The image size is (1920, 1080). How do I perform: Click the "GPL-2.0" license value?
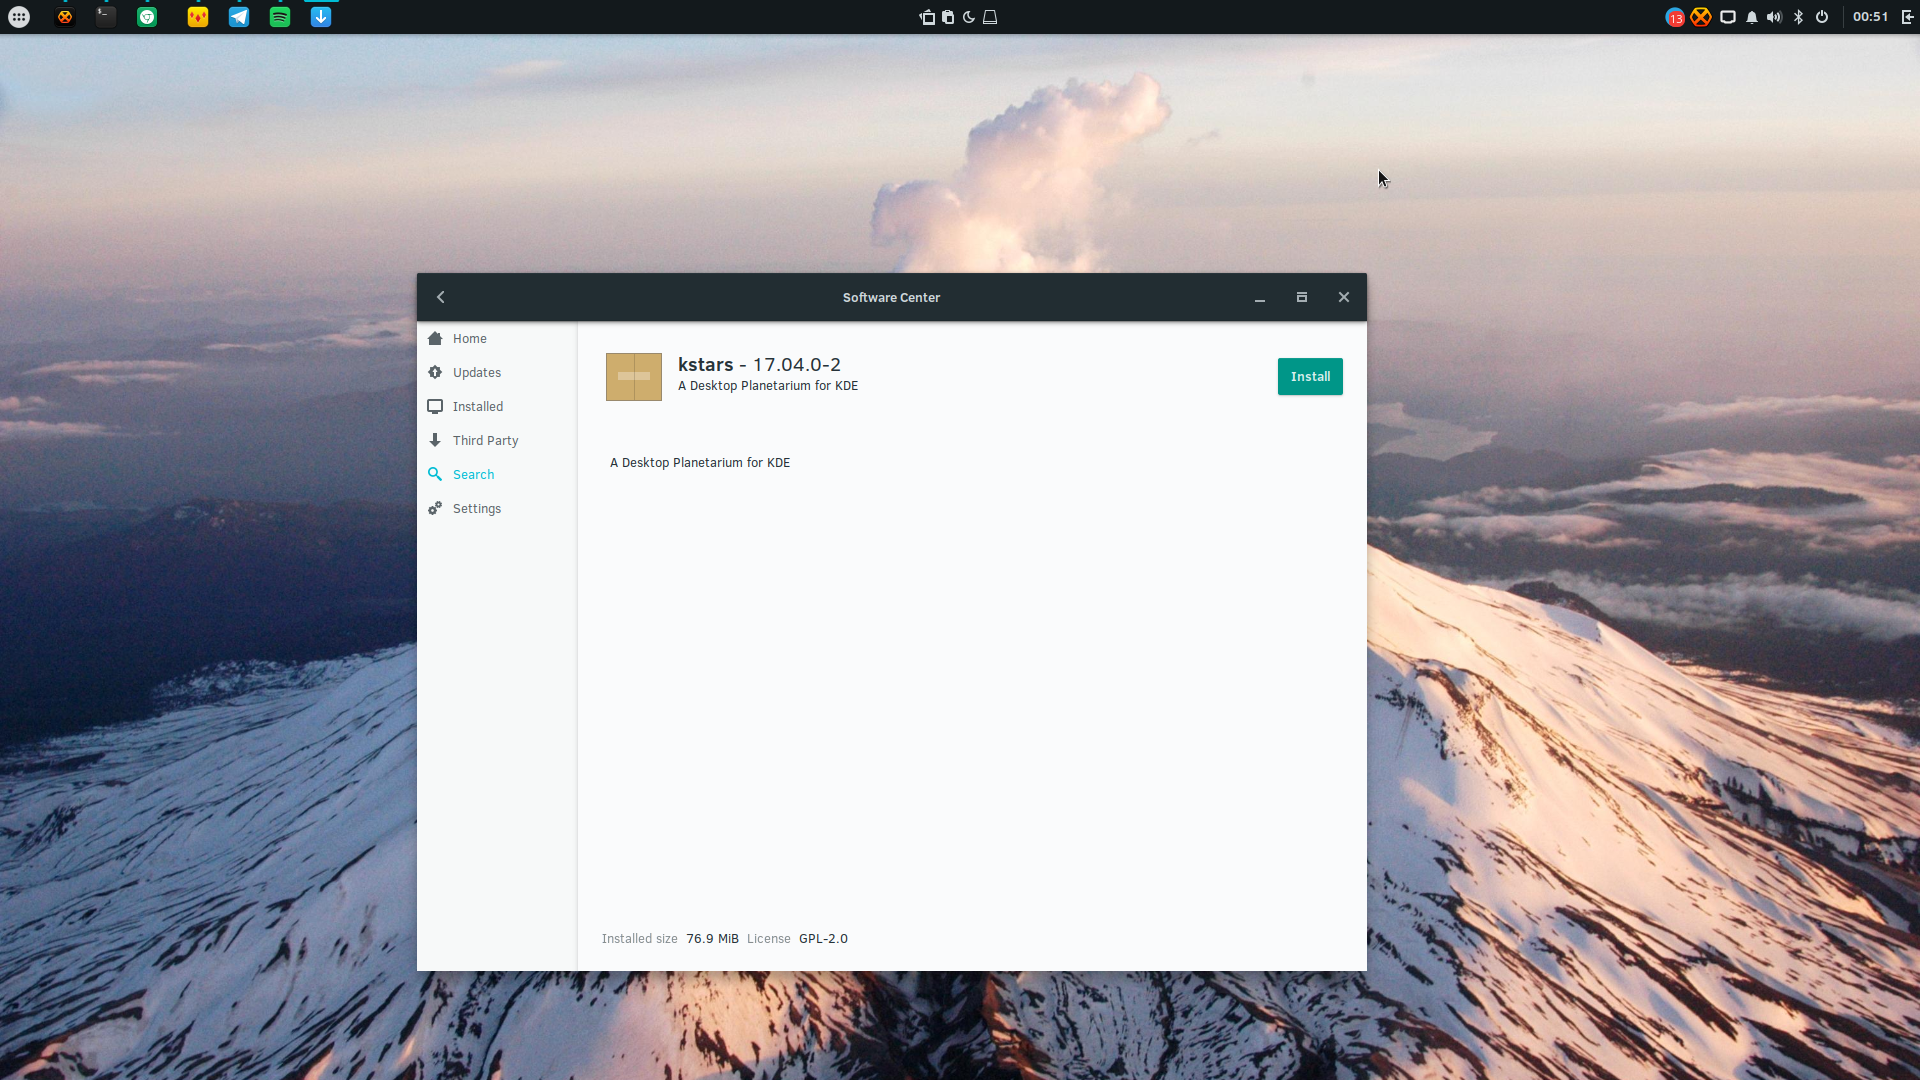coord(823,939)
